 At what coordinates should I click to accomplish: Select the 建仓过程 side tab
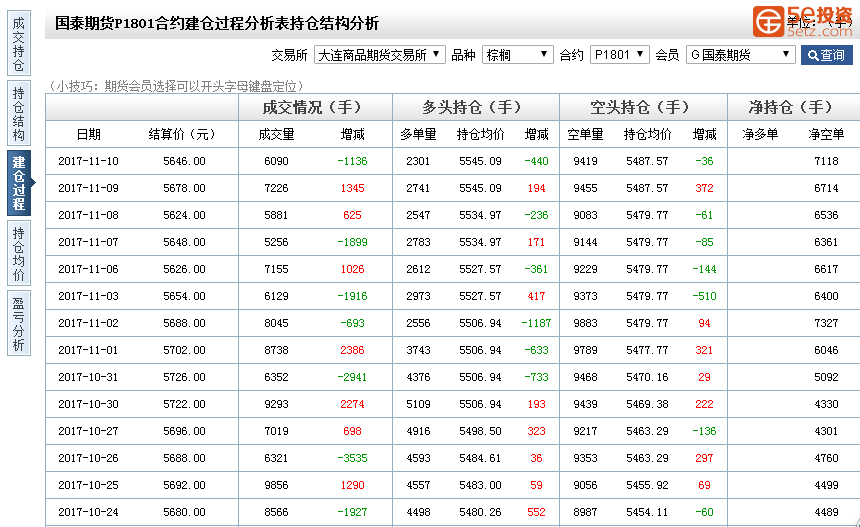(x=19, y=183)
